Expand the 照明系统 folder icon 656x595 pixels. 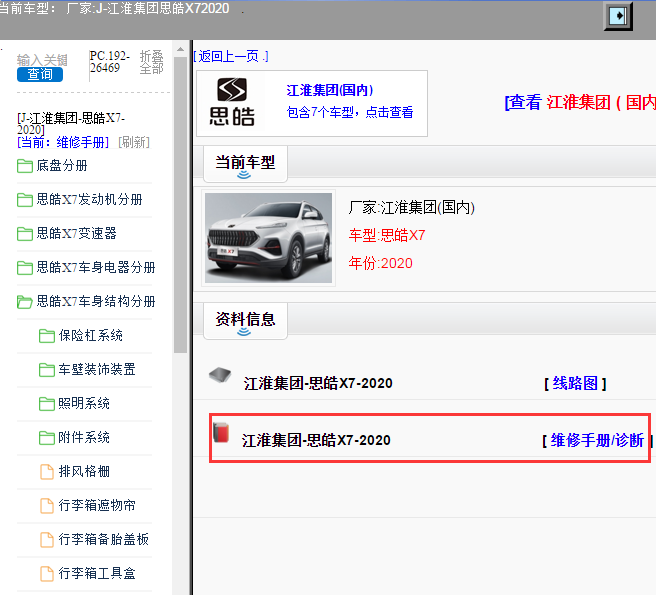tap(46, 403)
